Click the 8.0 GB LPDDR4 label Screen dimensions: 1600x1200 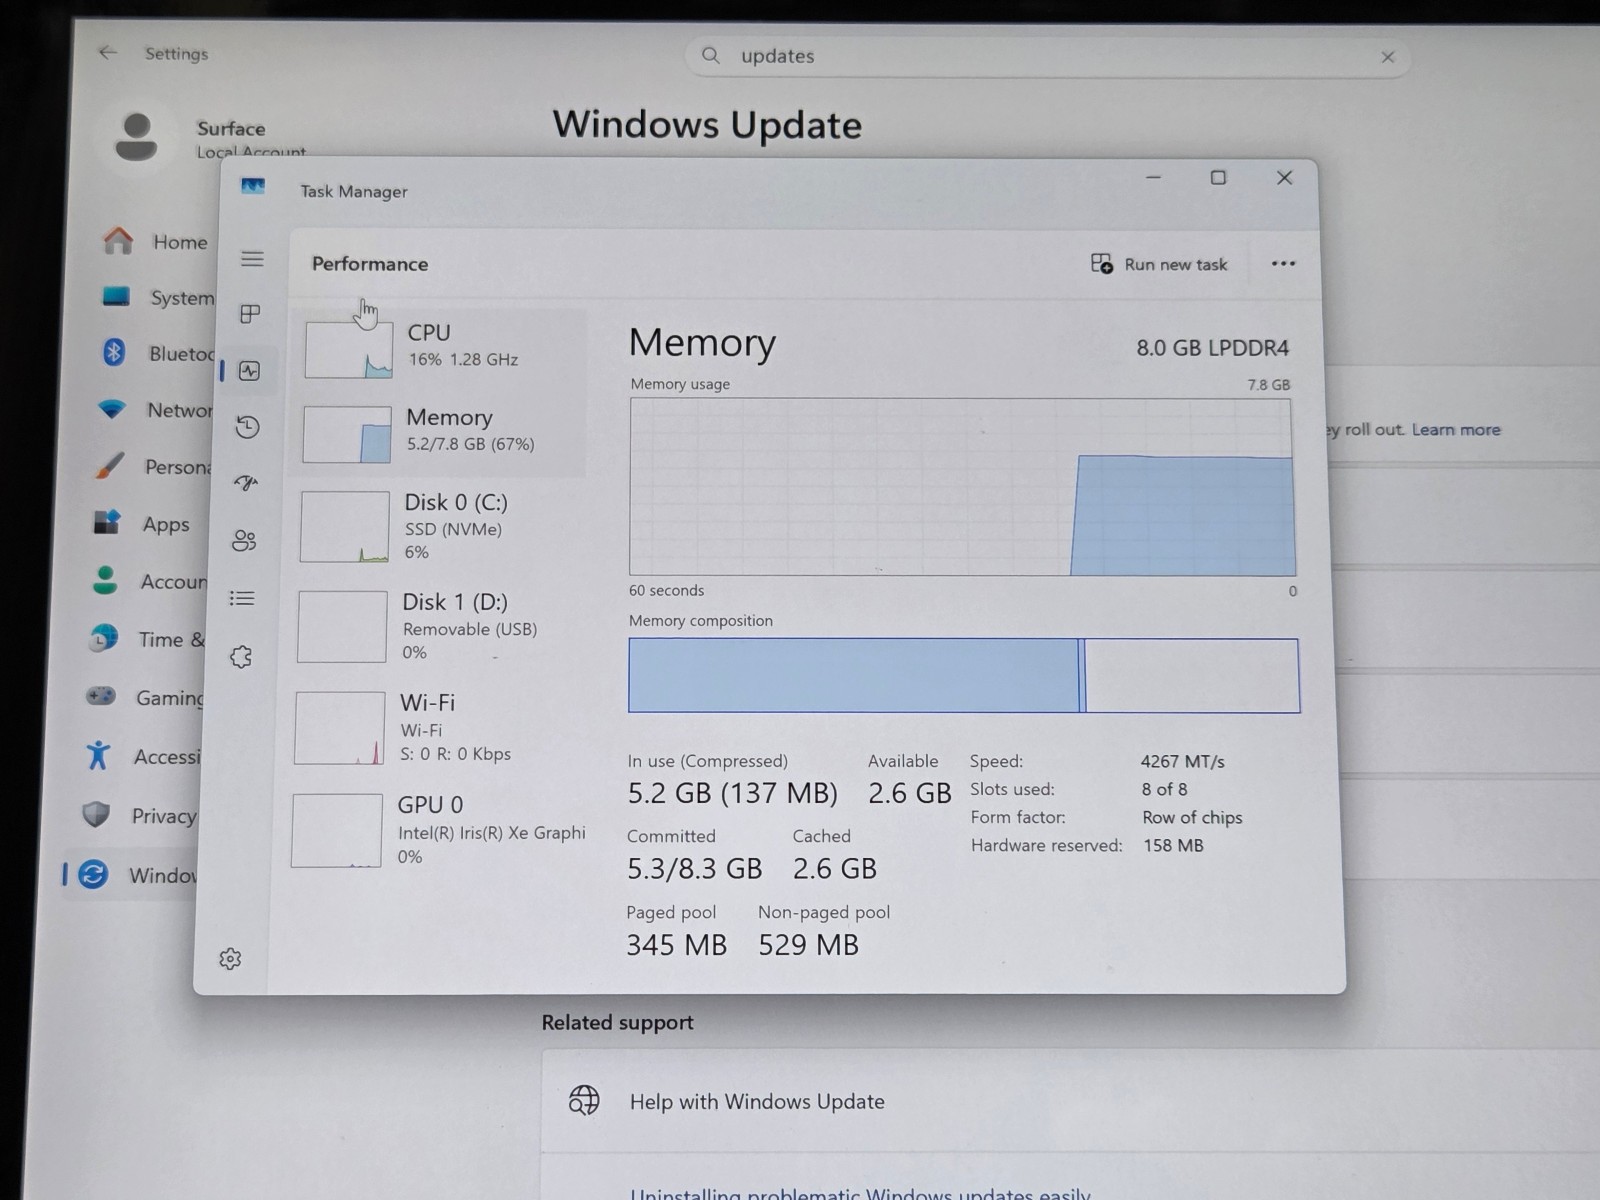pos(1212,348)
